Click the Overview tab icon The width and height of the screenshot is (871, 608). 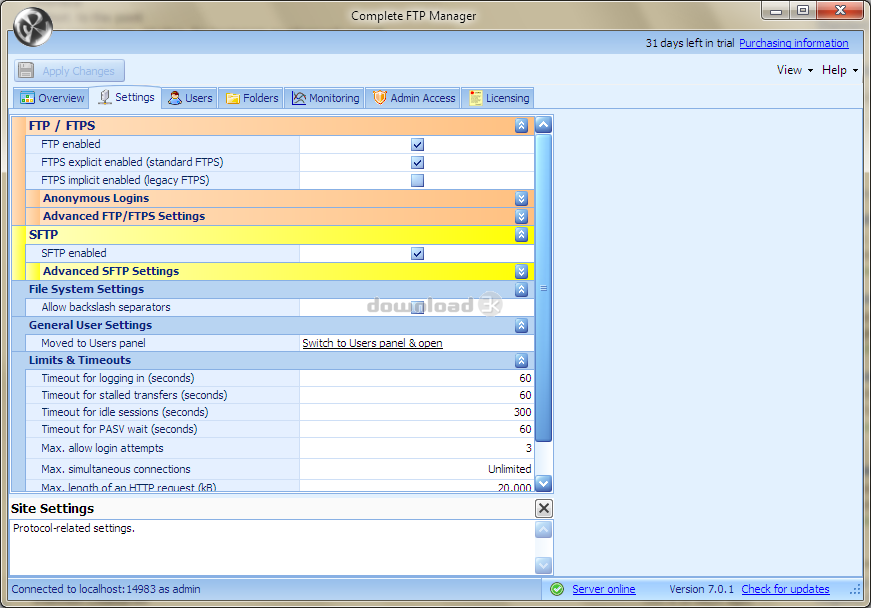[x=27, y=98]
